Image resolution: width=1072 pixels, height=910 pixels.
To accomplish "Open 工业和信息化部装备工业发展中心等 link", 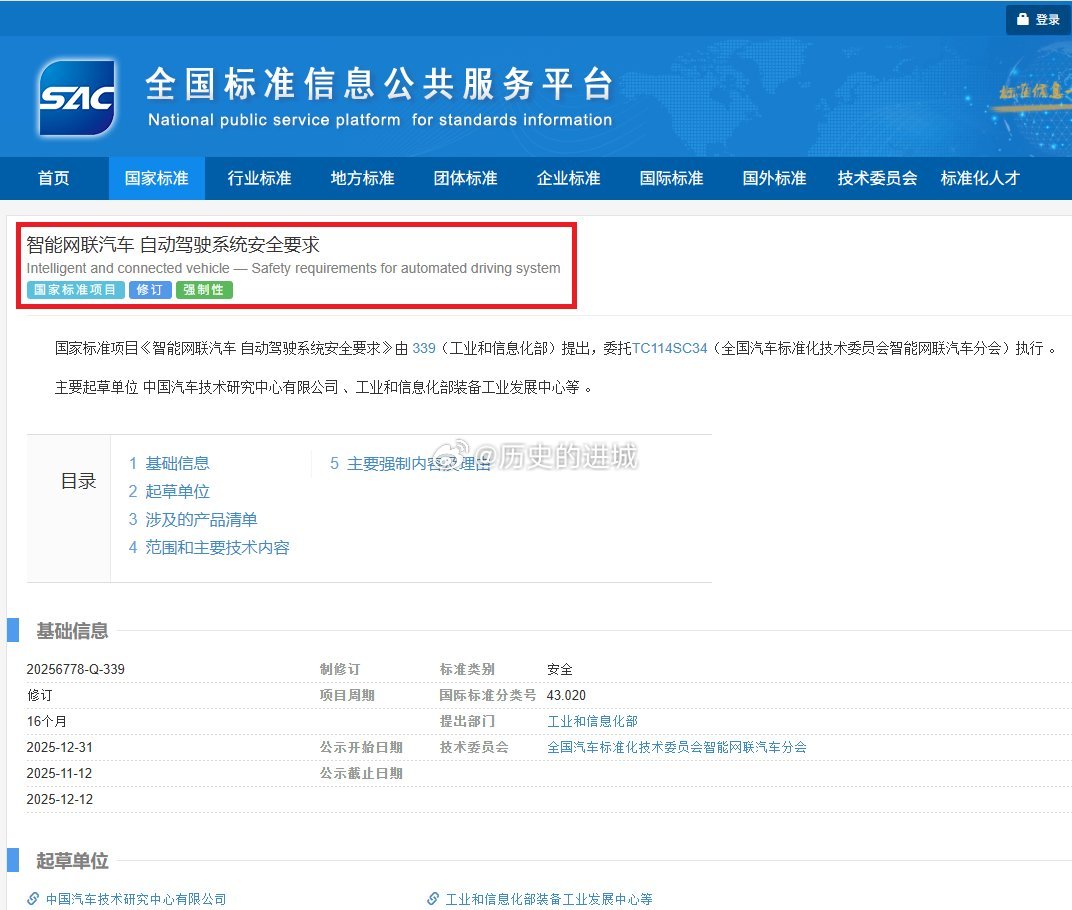I will click(x=549, y=899).
